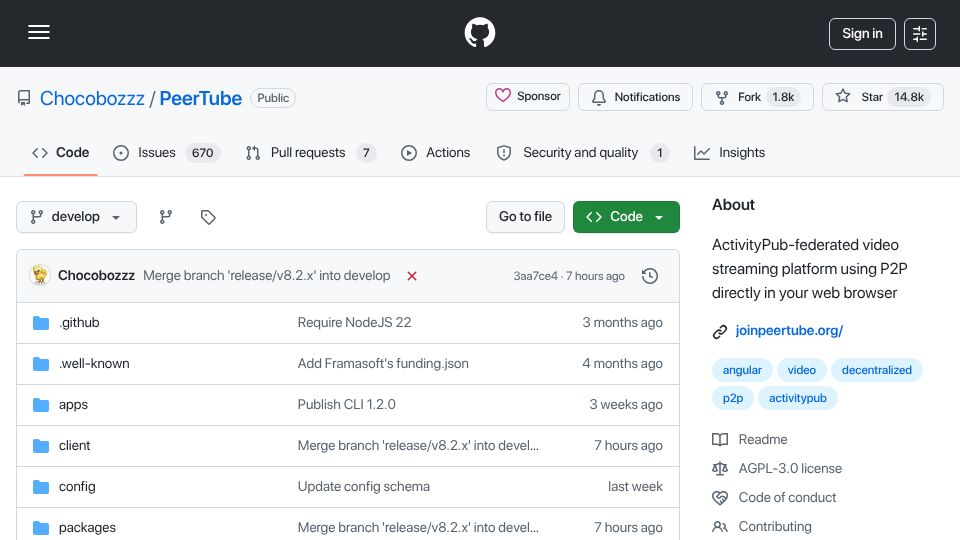Click the Sponsor heart button
Viewport: 960px width, 540px height.
528,97
